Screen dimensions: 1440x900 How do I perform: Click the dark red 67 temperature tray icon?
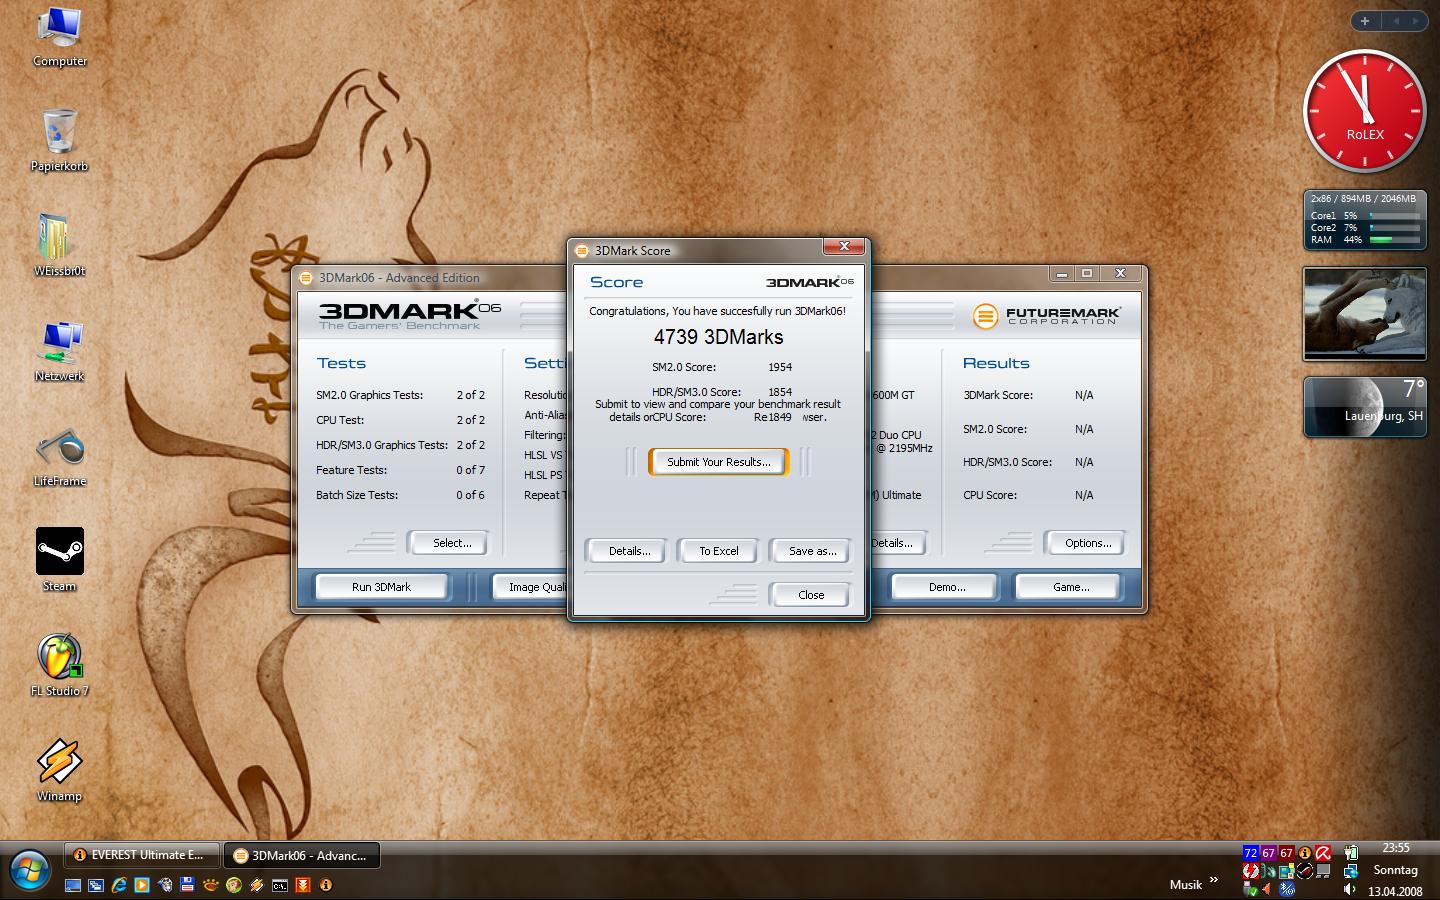point(1287,853)
